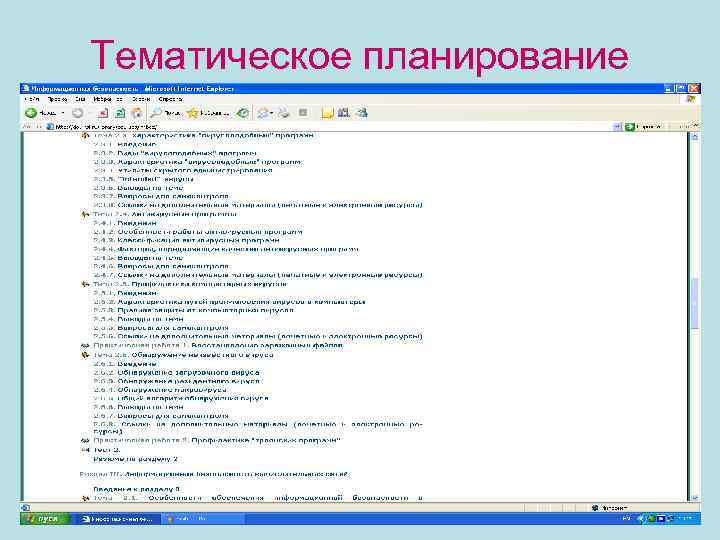Click the Mail envelope toolbar icon

(x=263, y=112)
